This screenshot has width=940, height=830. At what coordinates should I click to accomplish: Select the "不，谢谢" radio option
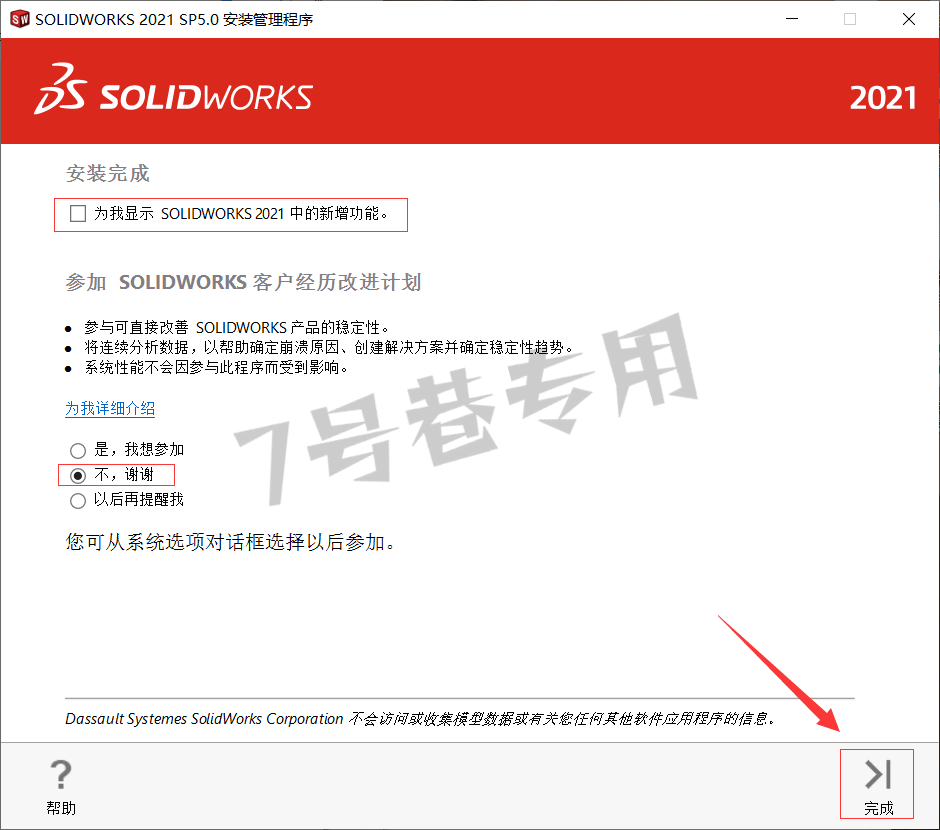coord(78,475)
